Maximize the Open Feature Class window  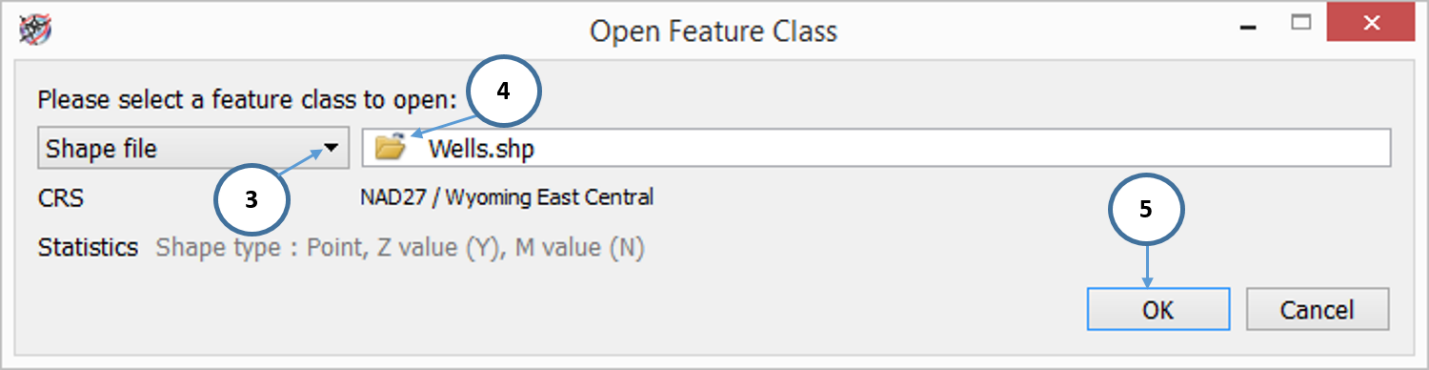click(1299, 21)
